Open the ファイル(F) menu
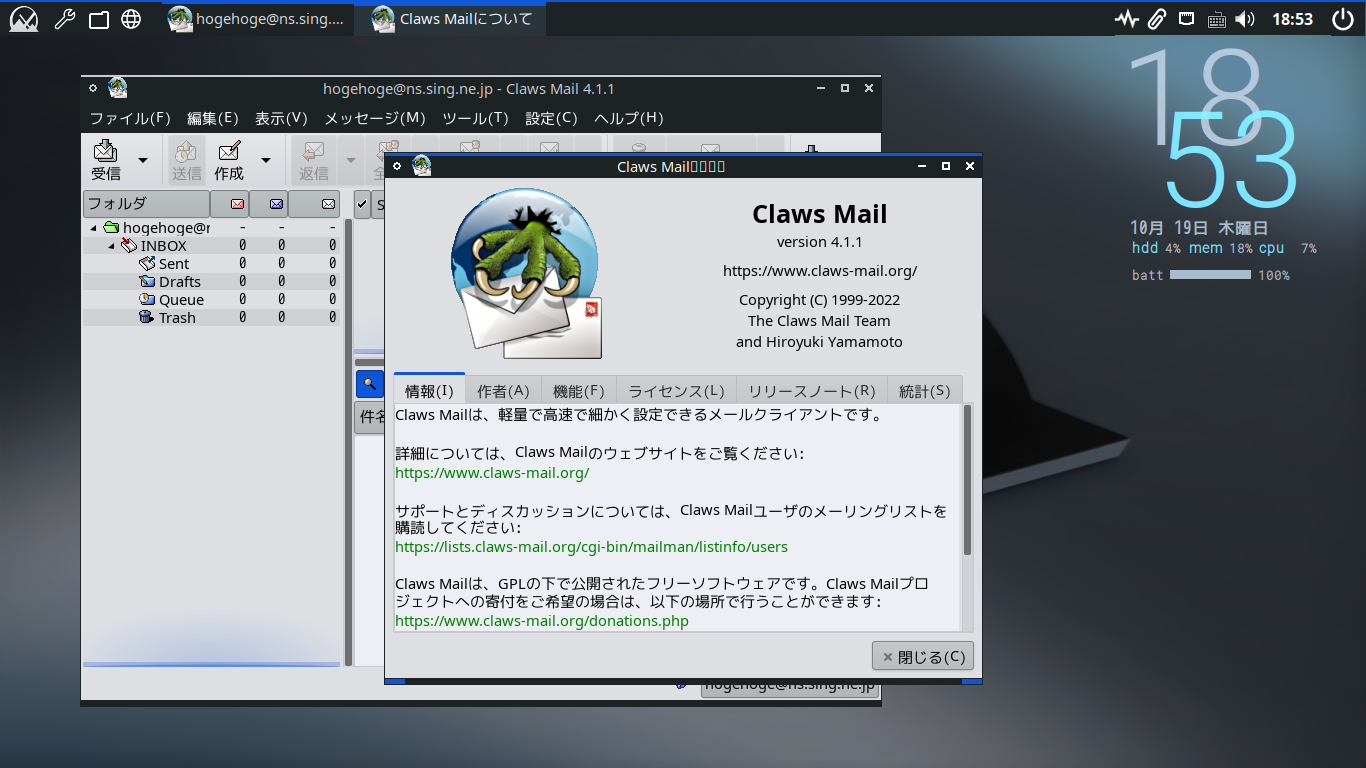 (130, 118)
